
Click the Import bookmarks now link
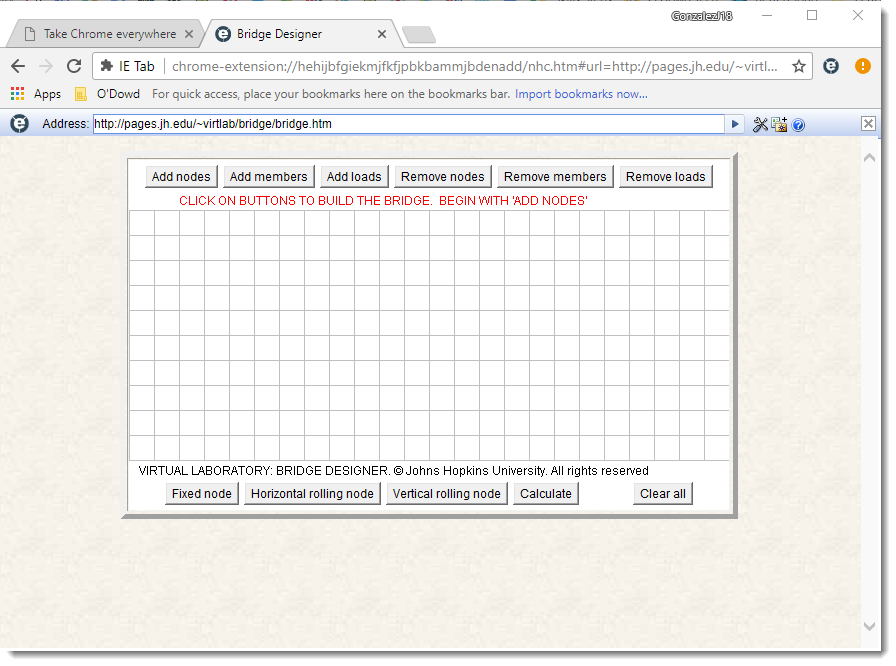(x=581, y=94)
